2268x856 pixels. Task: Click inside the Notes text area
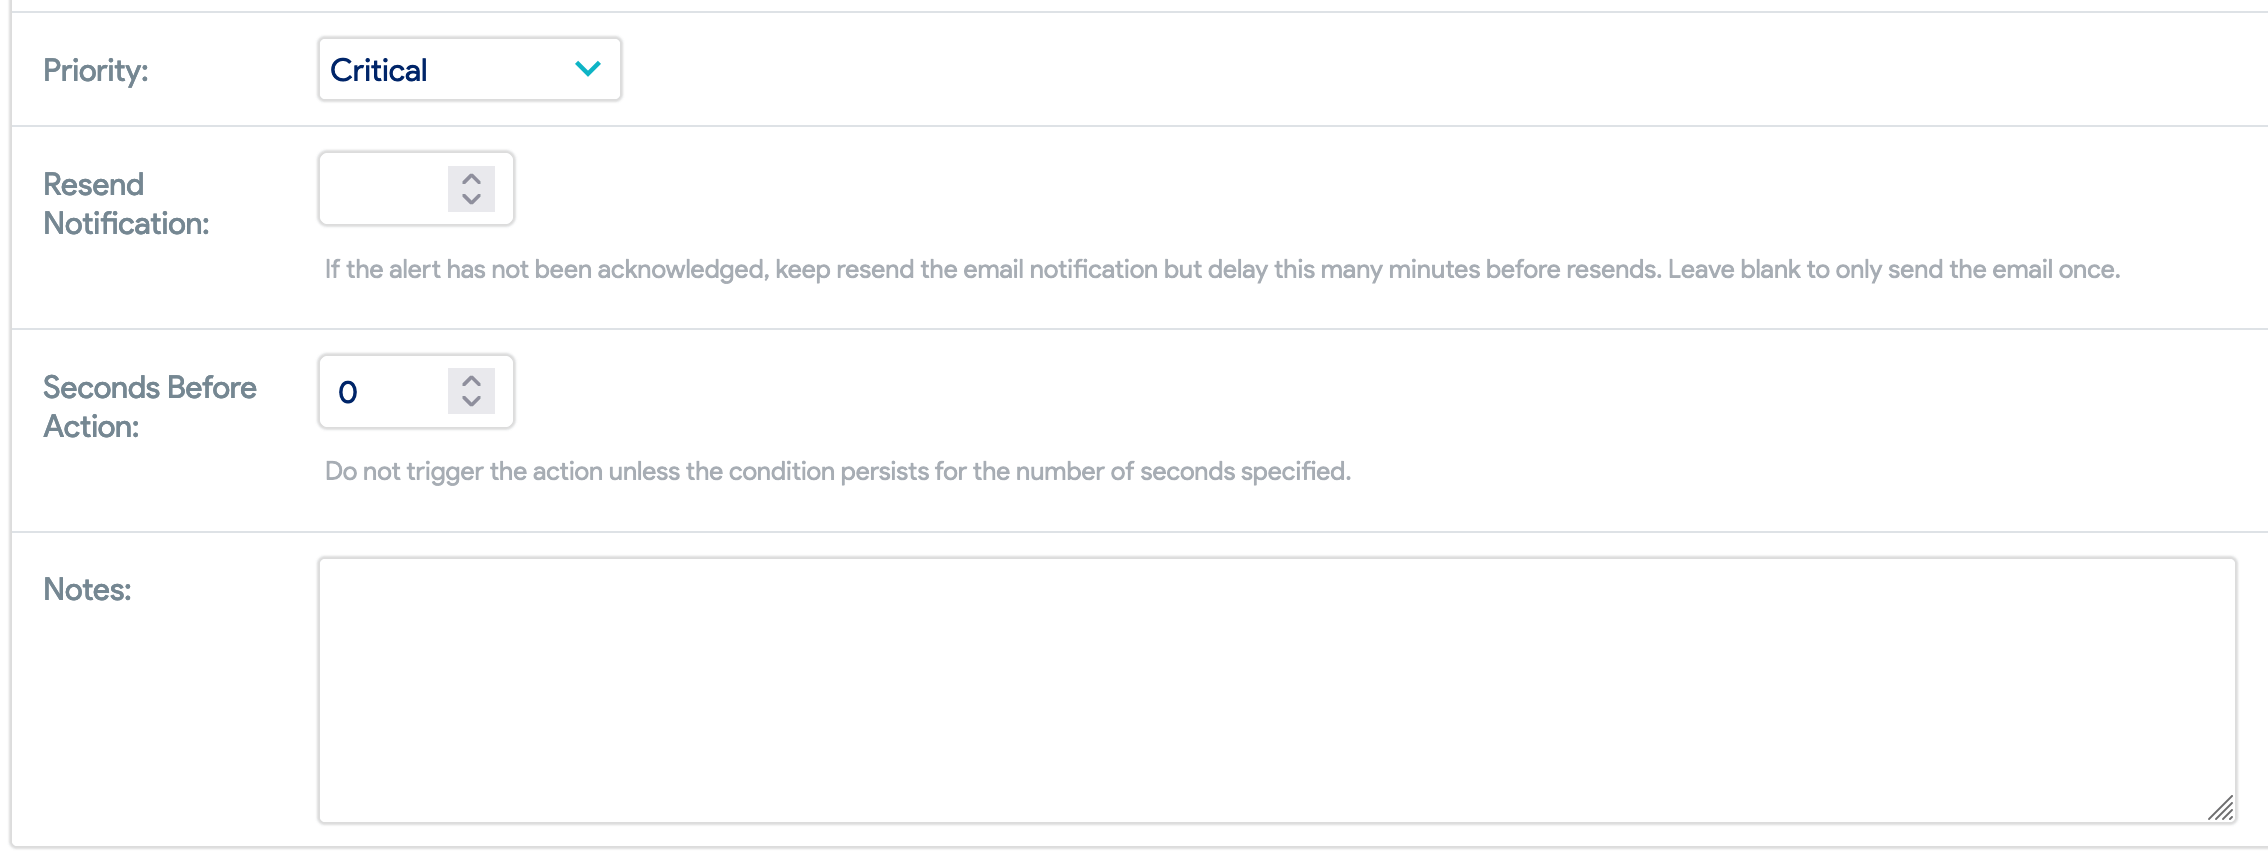(x=1277, y=690)
